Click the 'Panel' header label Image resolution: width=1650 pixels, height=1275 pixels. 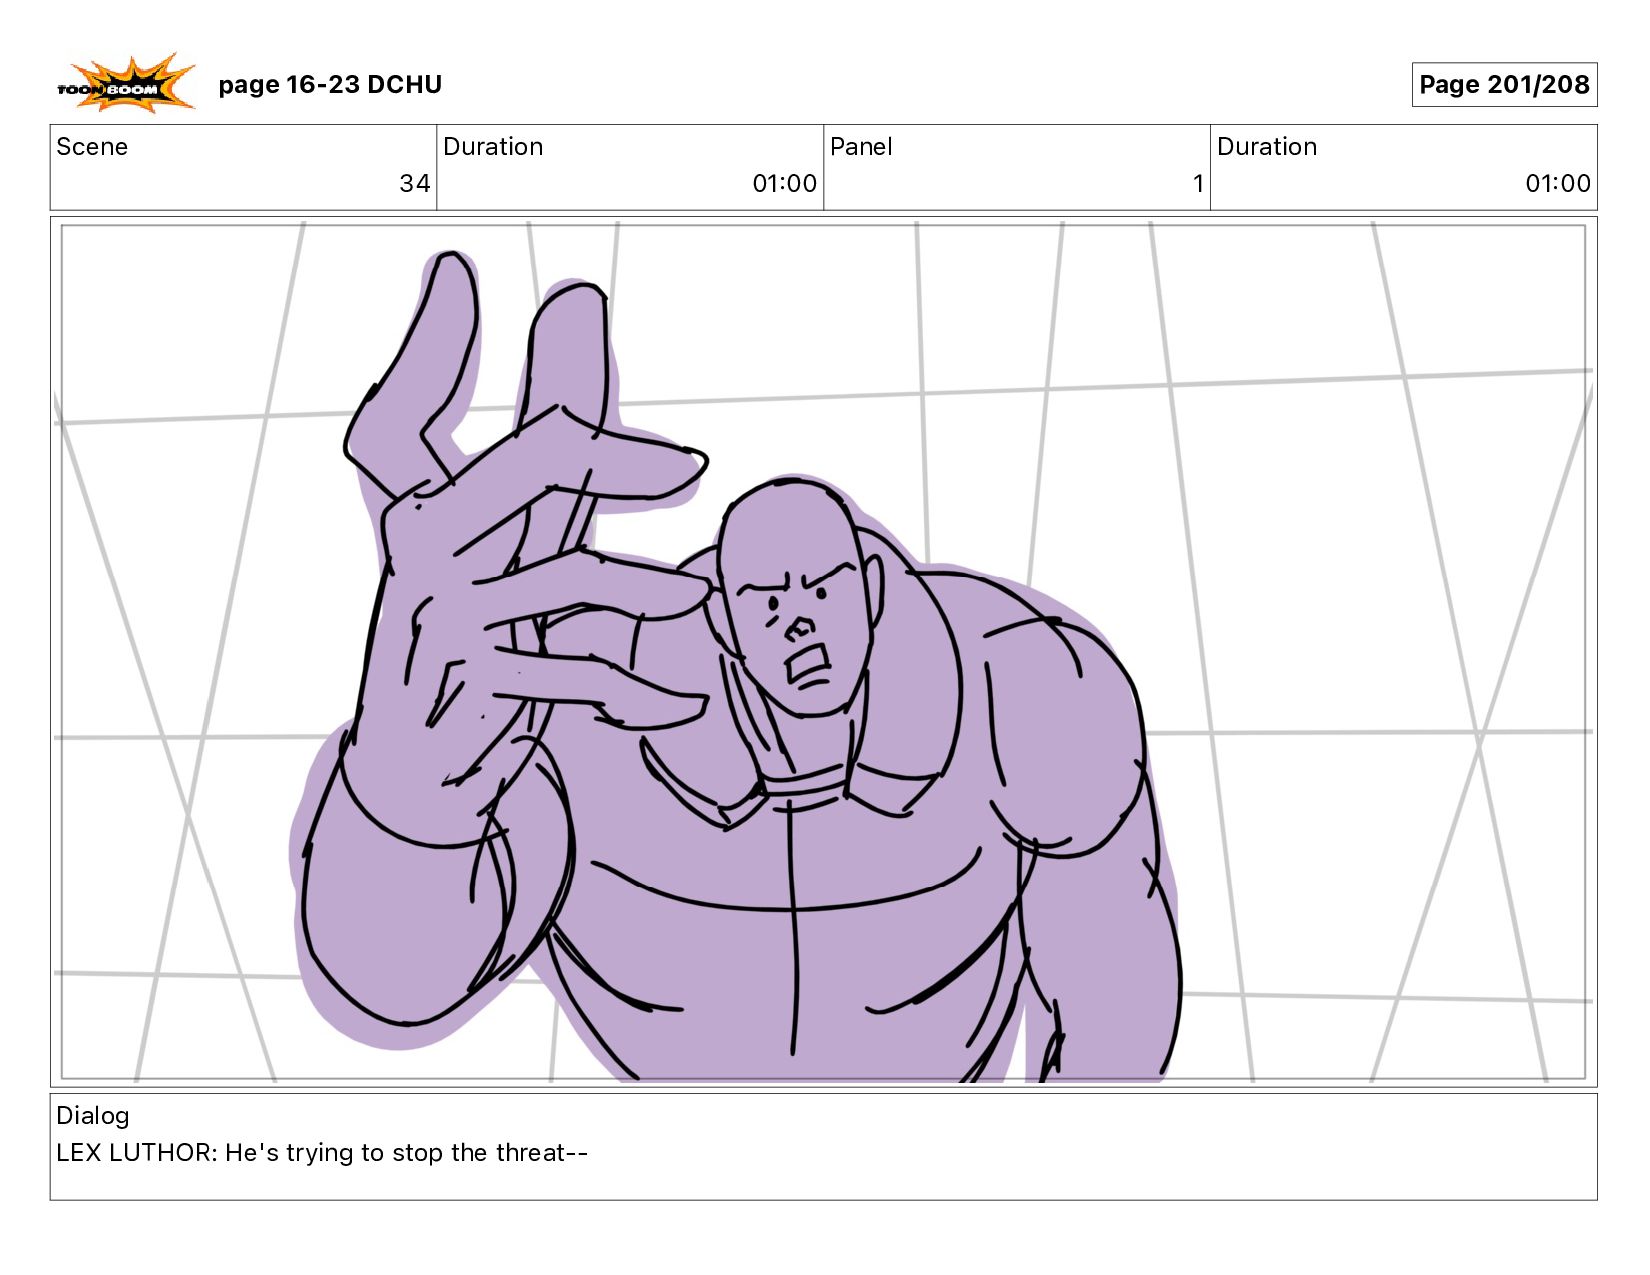(861, 147)
